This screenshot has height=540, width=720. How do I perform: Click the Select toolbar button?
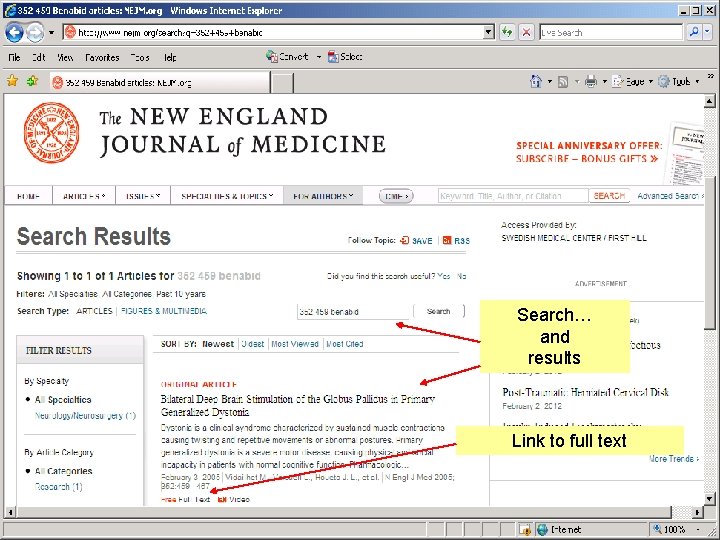345,56
